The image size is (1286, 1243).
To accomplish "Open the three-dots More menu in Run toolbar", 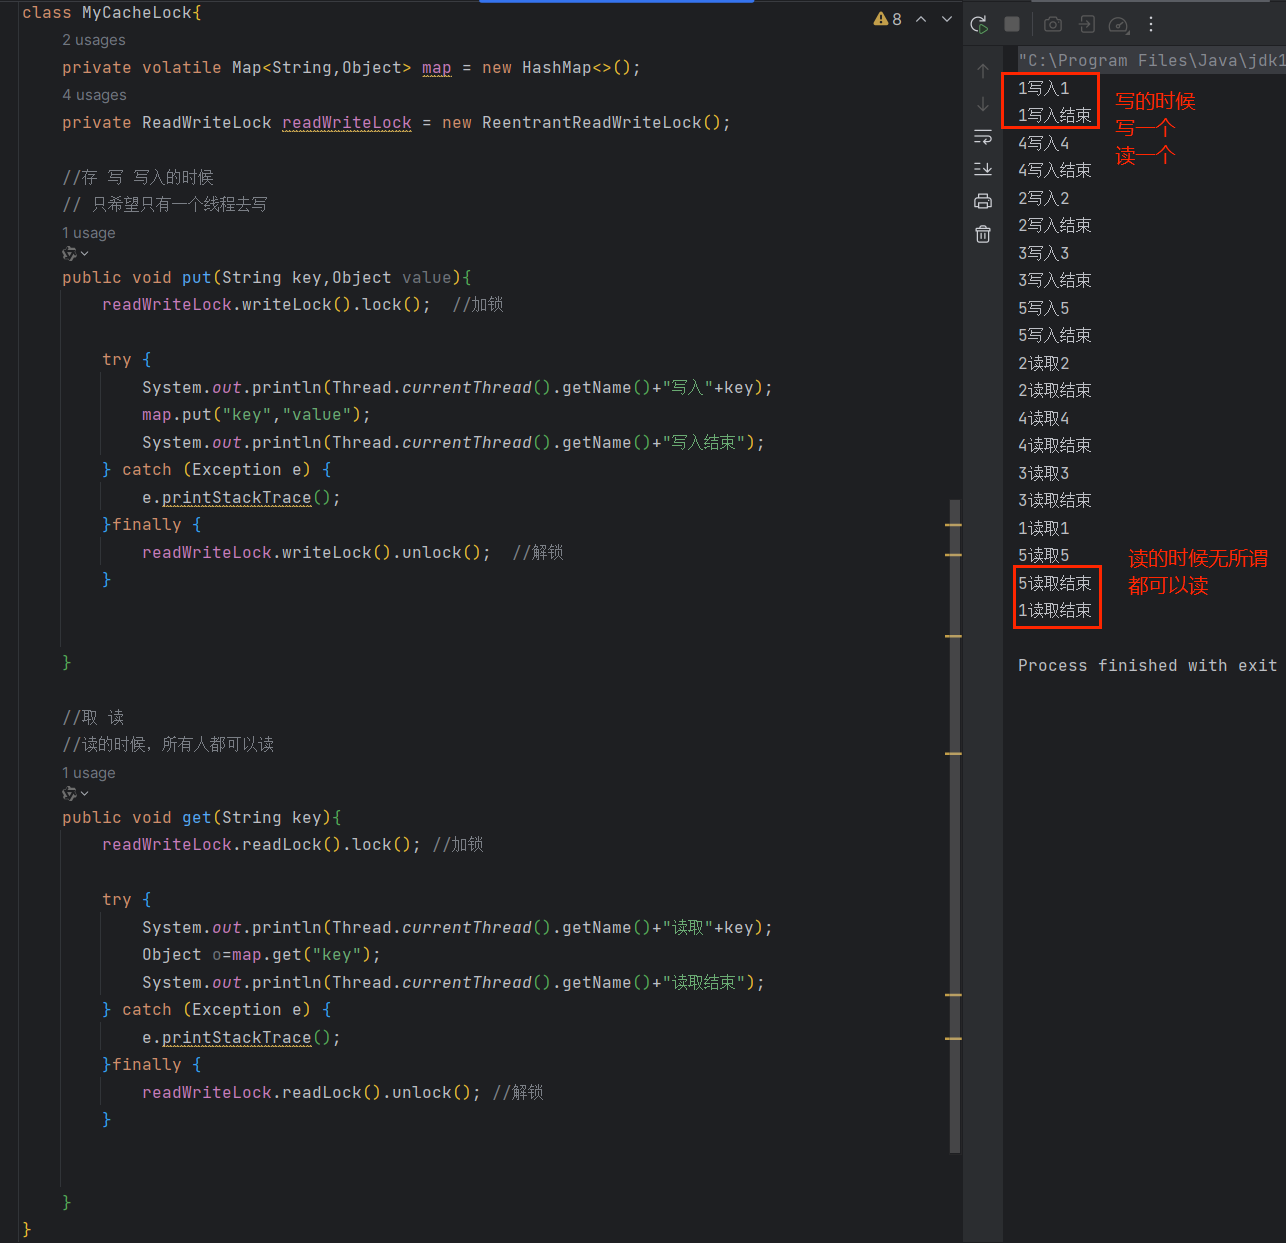I will (x=1151, y=24).
